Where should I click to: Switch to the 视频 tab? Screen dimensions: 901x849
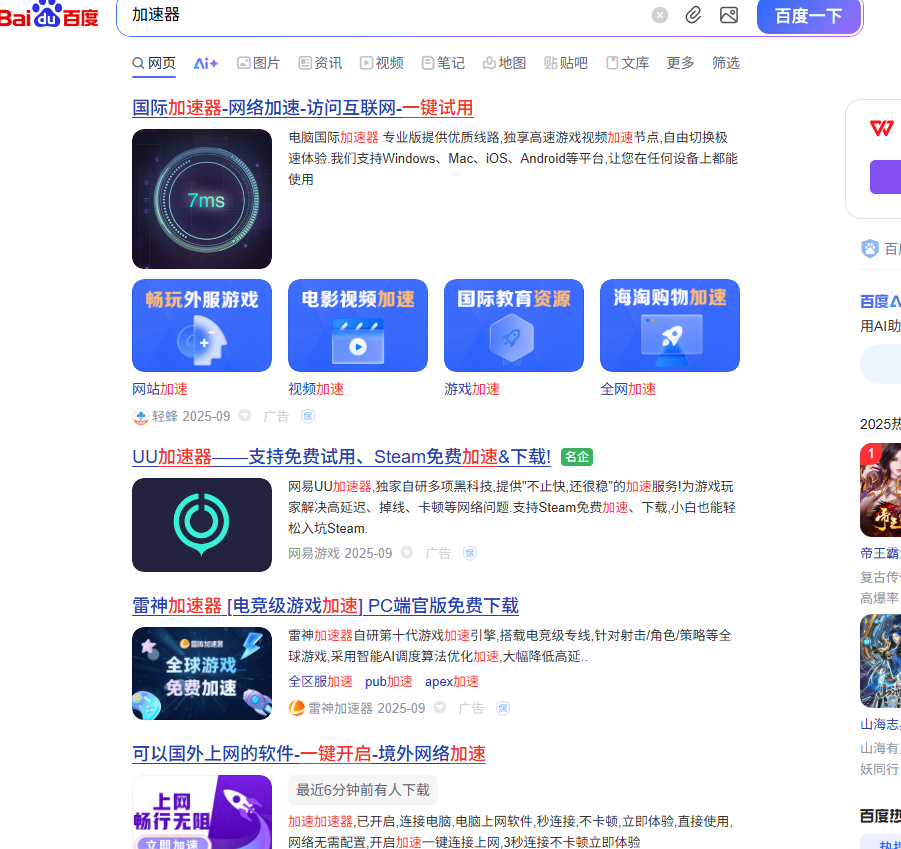coord(381,62)
